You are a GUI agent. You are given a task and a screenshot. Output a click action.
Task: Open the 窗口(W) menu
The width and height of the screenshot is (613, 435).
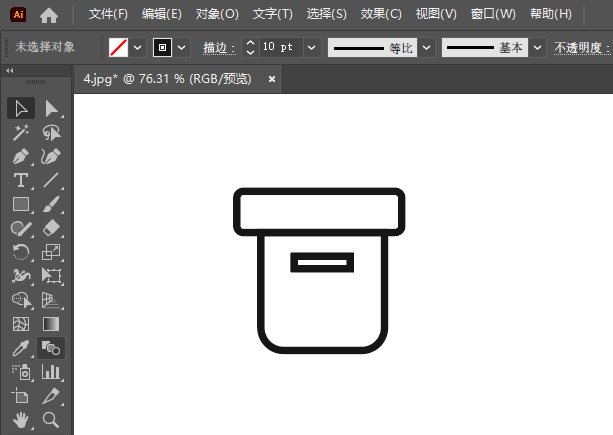(x=493, y=14)
